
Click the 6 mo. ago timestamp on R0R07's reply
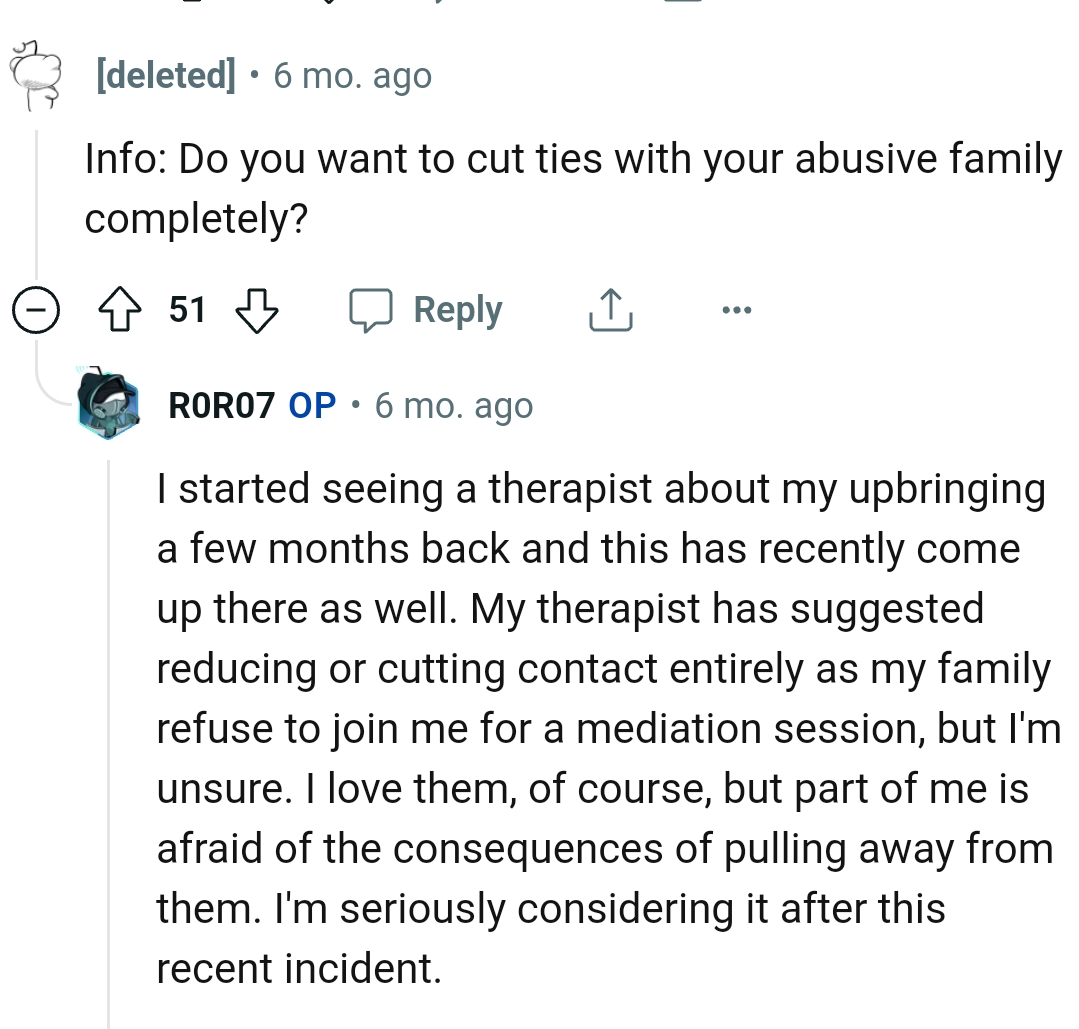[x=455, y=405]
